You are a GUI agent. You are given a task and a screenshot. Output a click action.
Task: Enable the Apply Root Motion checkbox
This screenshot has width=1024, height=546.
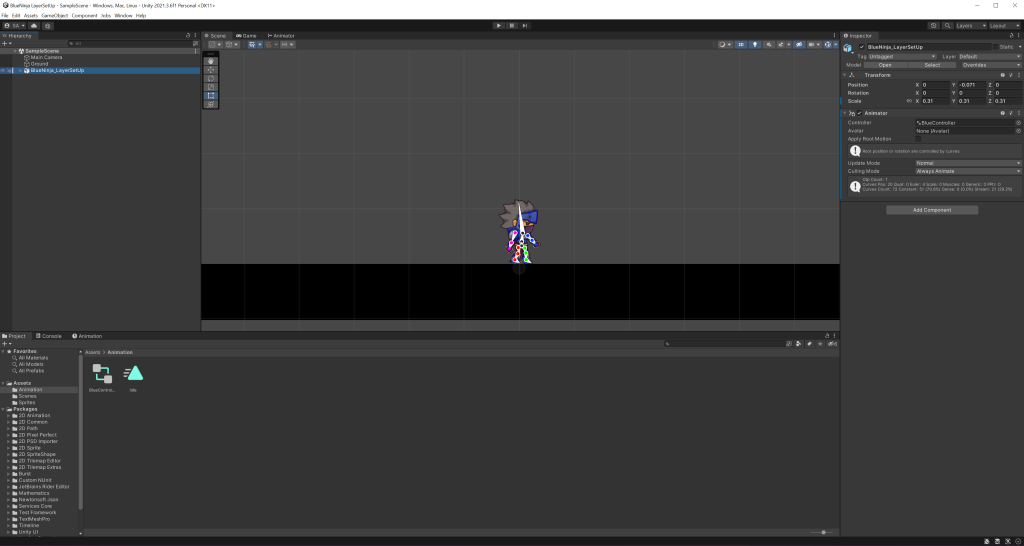[920, 139]
